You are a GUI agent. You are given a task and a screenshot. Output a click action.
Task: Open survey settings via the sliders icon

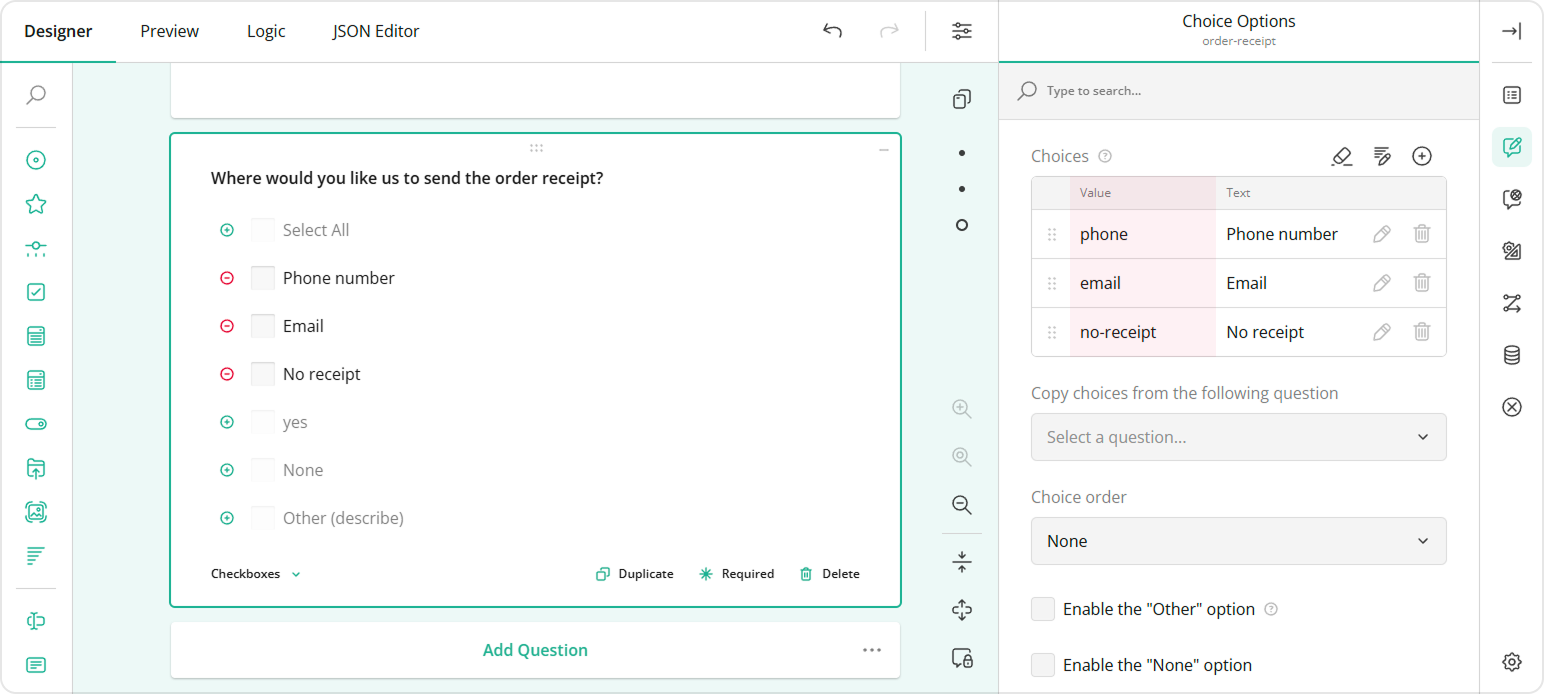click(x=962, y=31)
